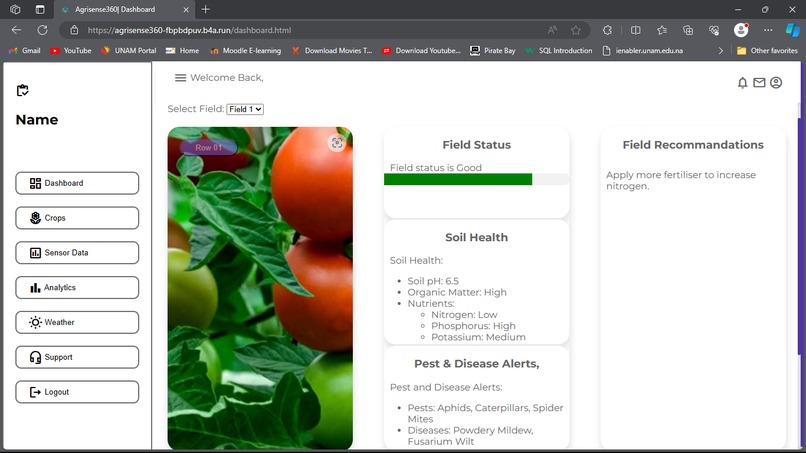Open the Favorites list icon
Image resolution: width=806 pixels, height=453 pixels.
point(662,30)
